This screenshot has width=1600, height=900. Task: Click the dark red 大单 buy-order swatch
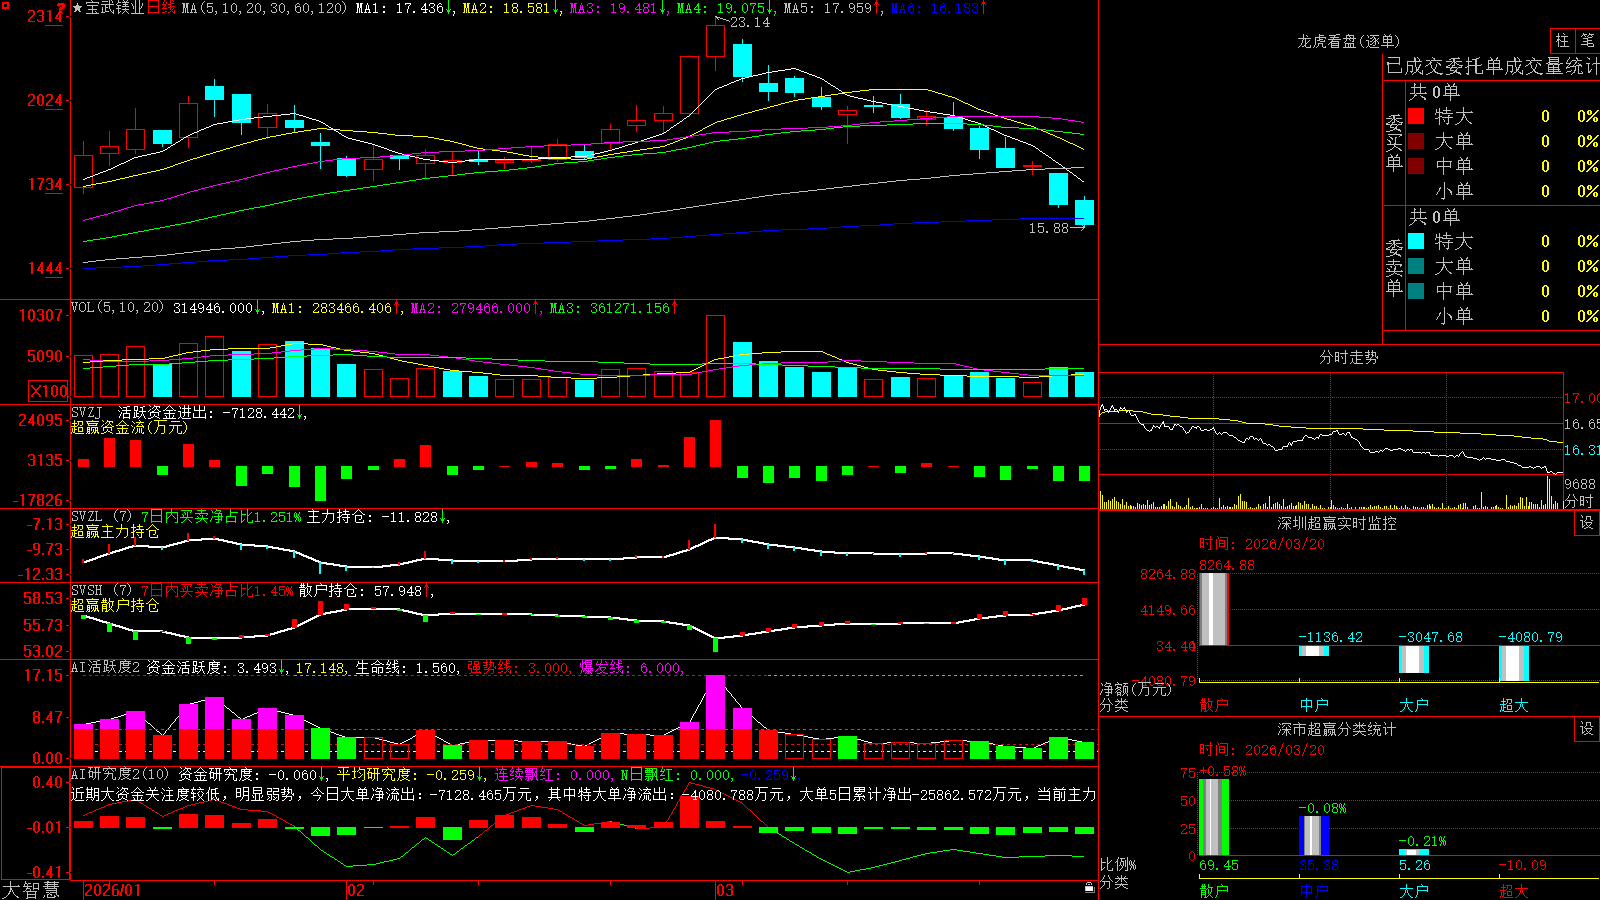pyautogui.click(x=1416, y=141)
